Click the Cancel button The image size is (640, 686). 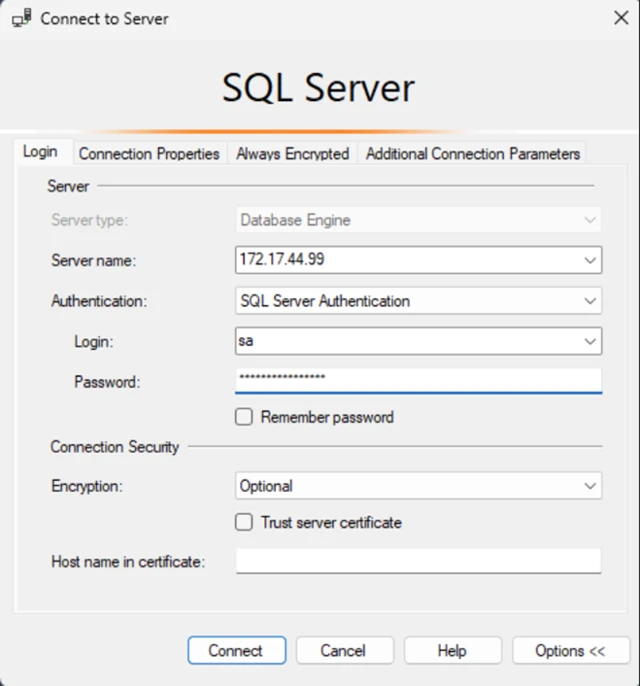pyautogui.click(x=344, y=650)
